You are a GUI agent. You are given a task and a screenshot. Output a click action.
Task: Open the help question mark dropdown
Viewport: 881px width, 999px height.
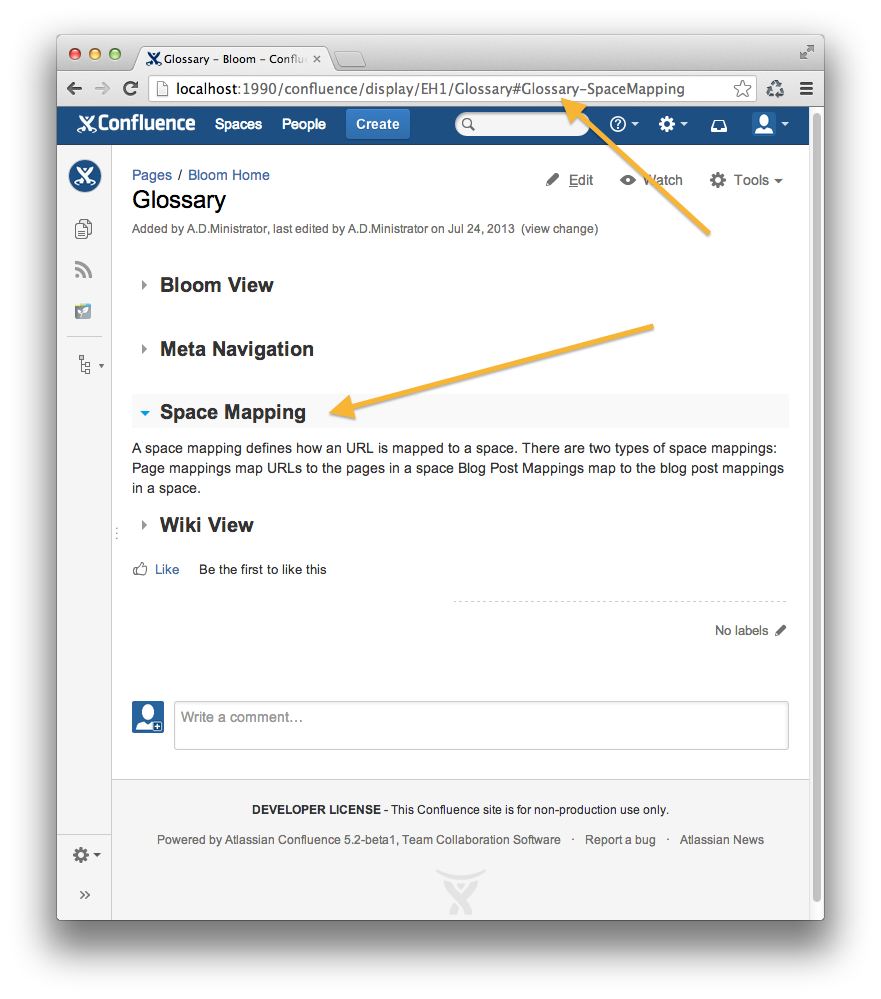624,125
